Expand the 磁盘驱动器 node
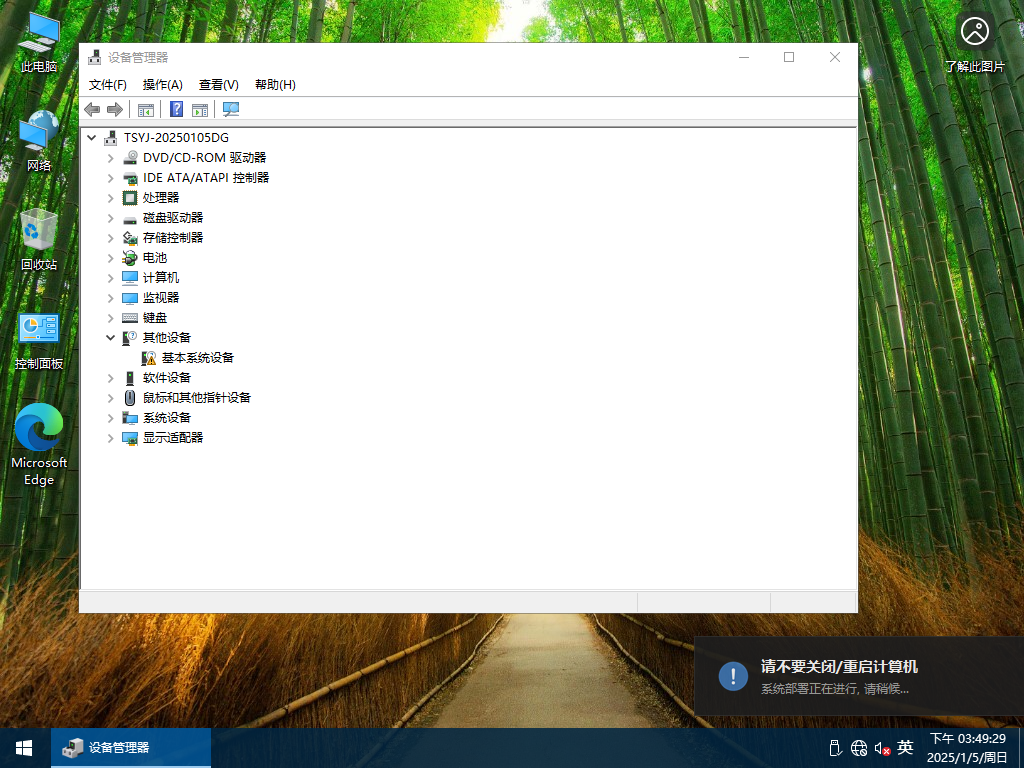 click(110, 218)
